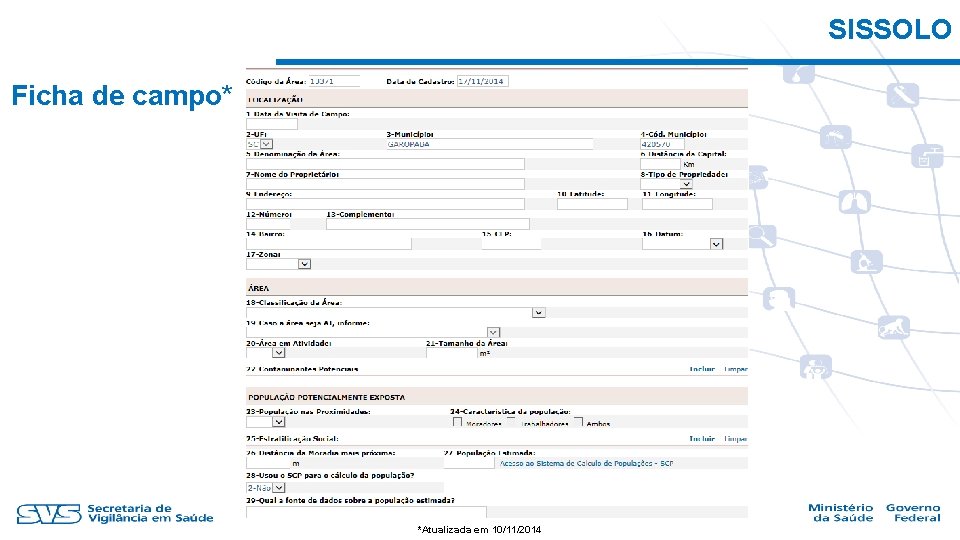This screenshot has width=960, height=540.
Task: Click Incluir next to Contaminantes Potenciais
Action: click(x=702, y=369)
